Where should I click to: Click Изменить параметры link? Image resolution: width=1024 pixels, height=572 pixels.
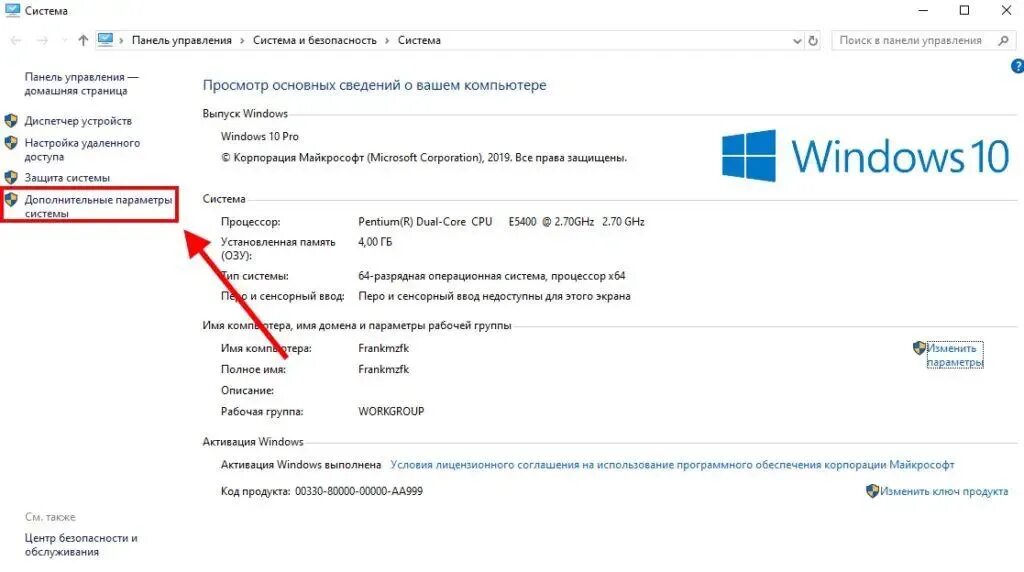(x=955, y=355)
